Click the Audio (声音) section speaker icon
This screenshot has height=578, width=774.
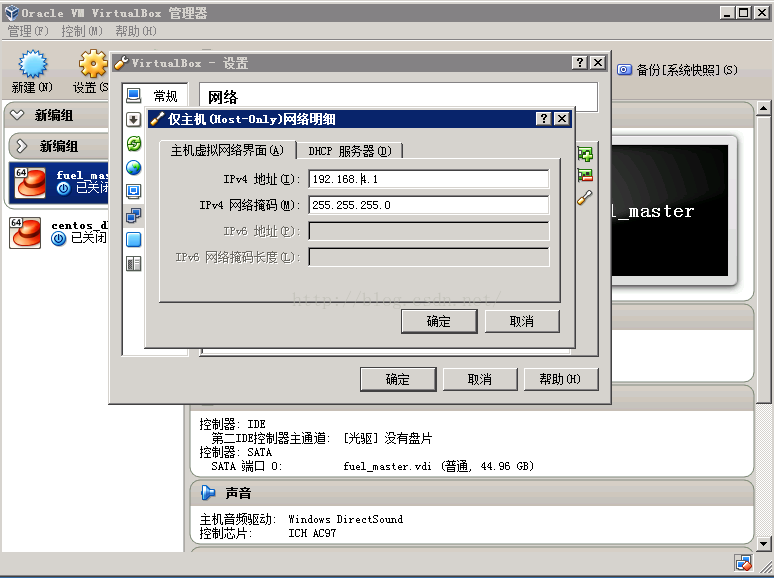coord(208,493)
